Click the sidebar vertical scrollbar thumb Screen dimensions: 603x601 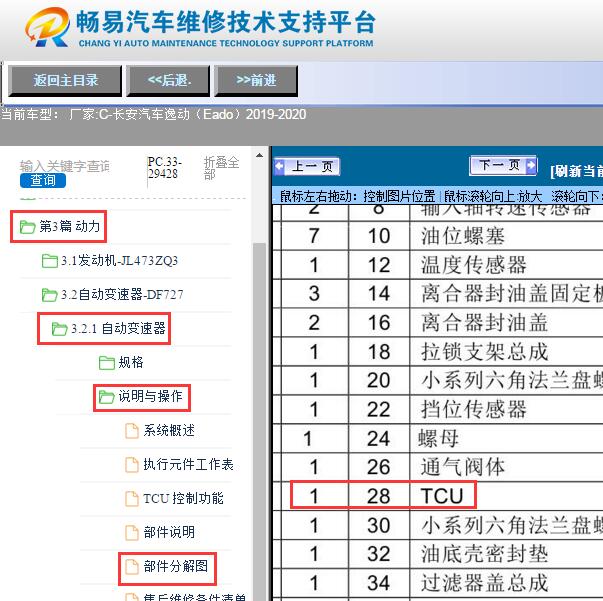(x=260, y=421)
